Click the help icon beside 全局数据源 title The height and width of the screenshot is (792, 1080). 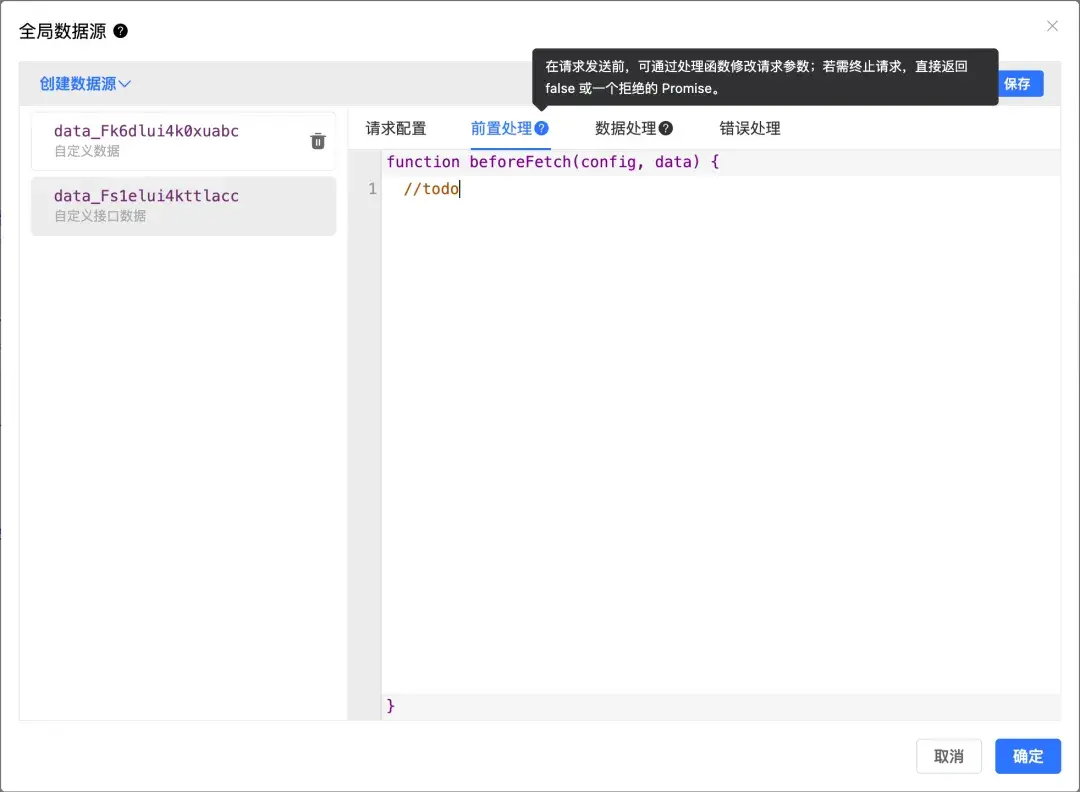point(121,31)
